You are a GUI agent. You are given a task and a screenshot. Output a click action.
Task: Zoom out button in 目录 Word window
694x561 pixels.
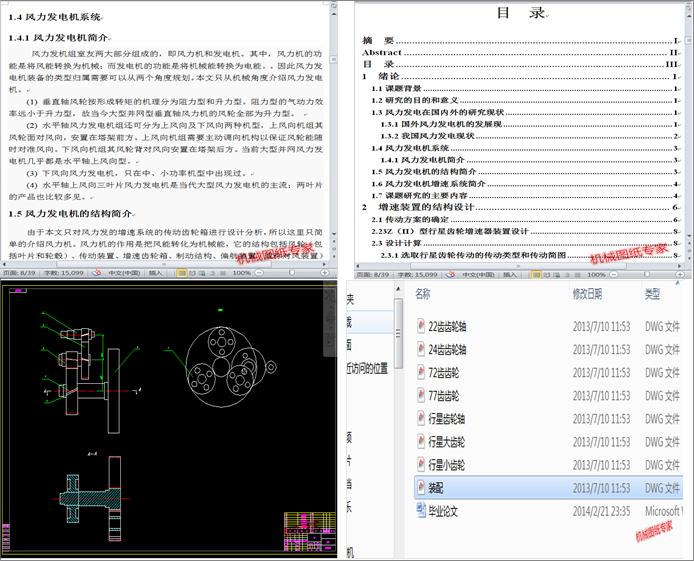[613, 275]
